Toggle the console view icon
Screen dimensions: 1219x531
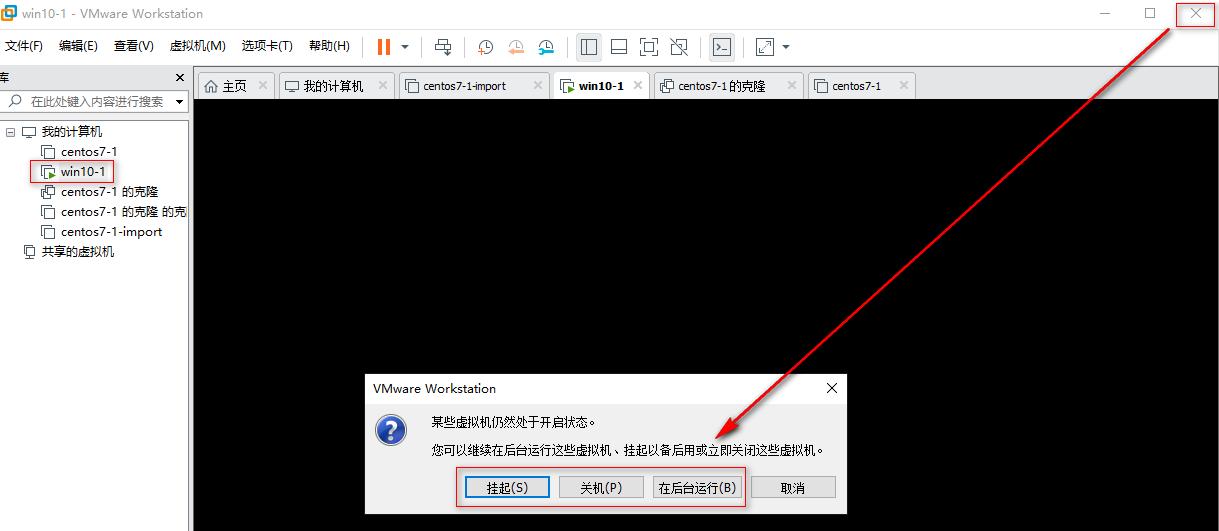[721, 46]
